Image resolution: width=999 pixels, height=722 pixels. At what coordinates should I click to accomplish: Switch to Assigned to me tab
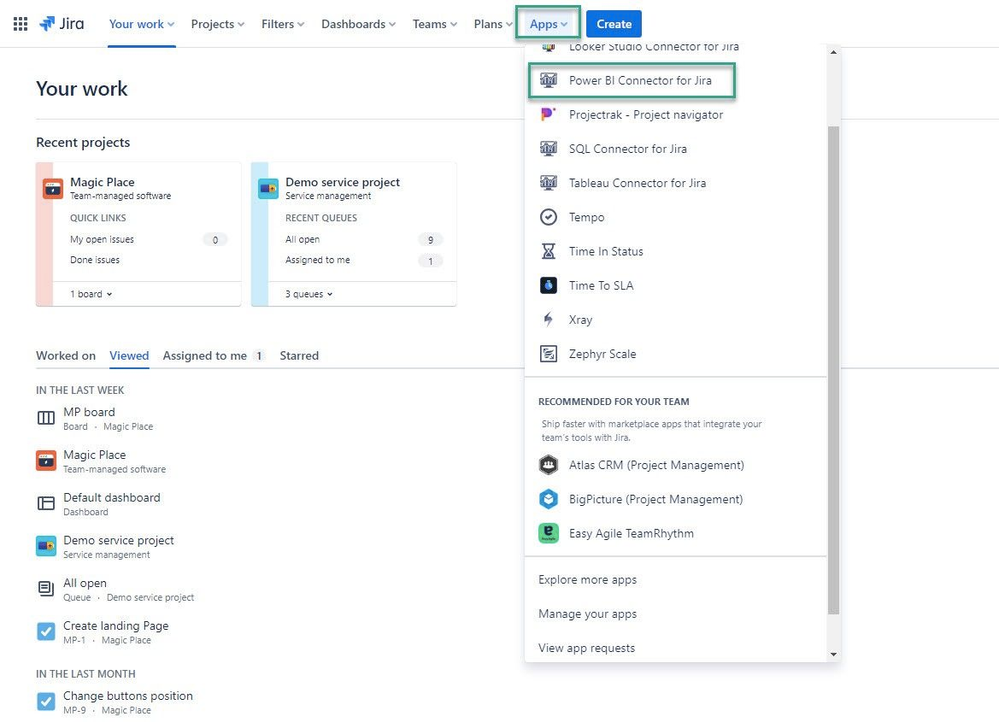click(214, 356)
